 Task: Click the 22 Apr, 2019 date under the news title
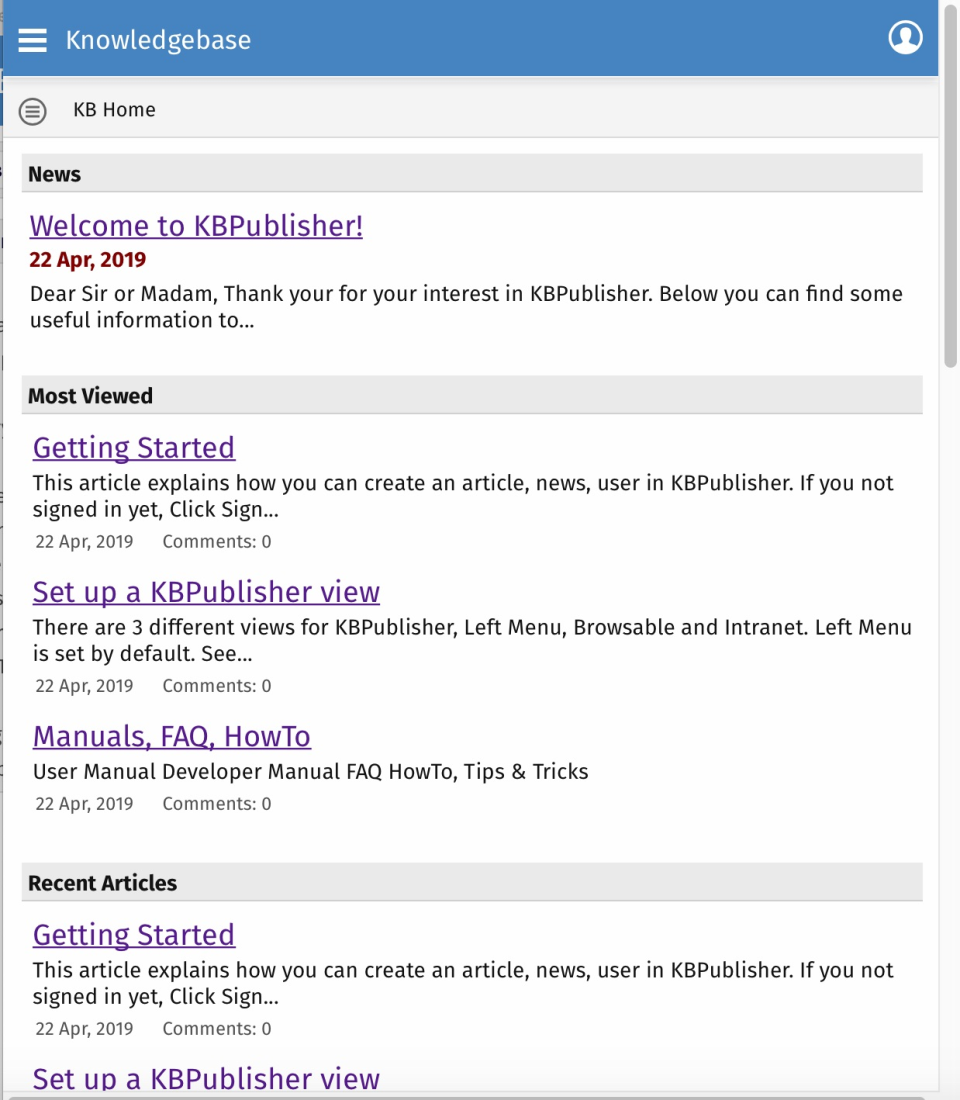click(x=88, y=259)
